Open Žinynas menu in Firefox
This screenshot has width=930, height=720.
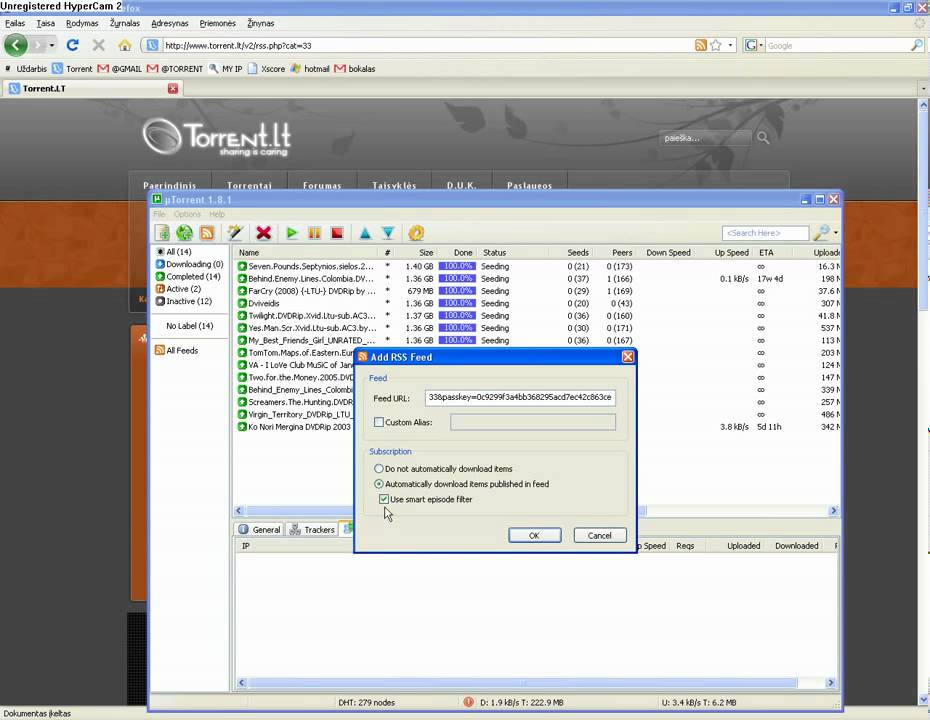coord(261,23)
